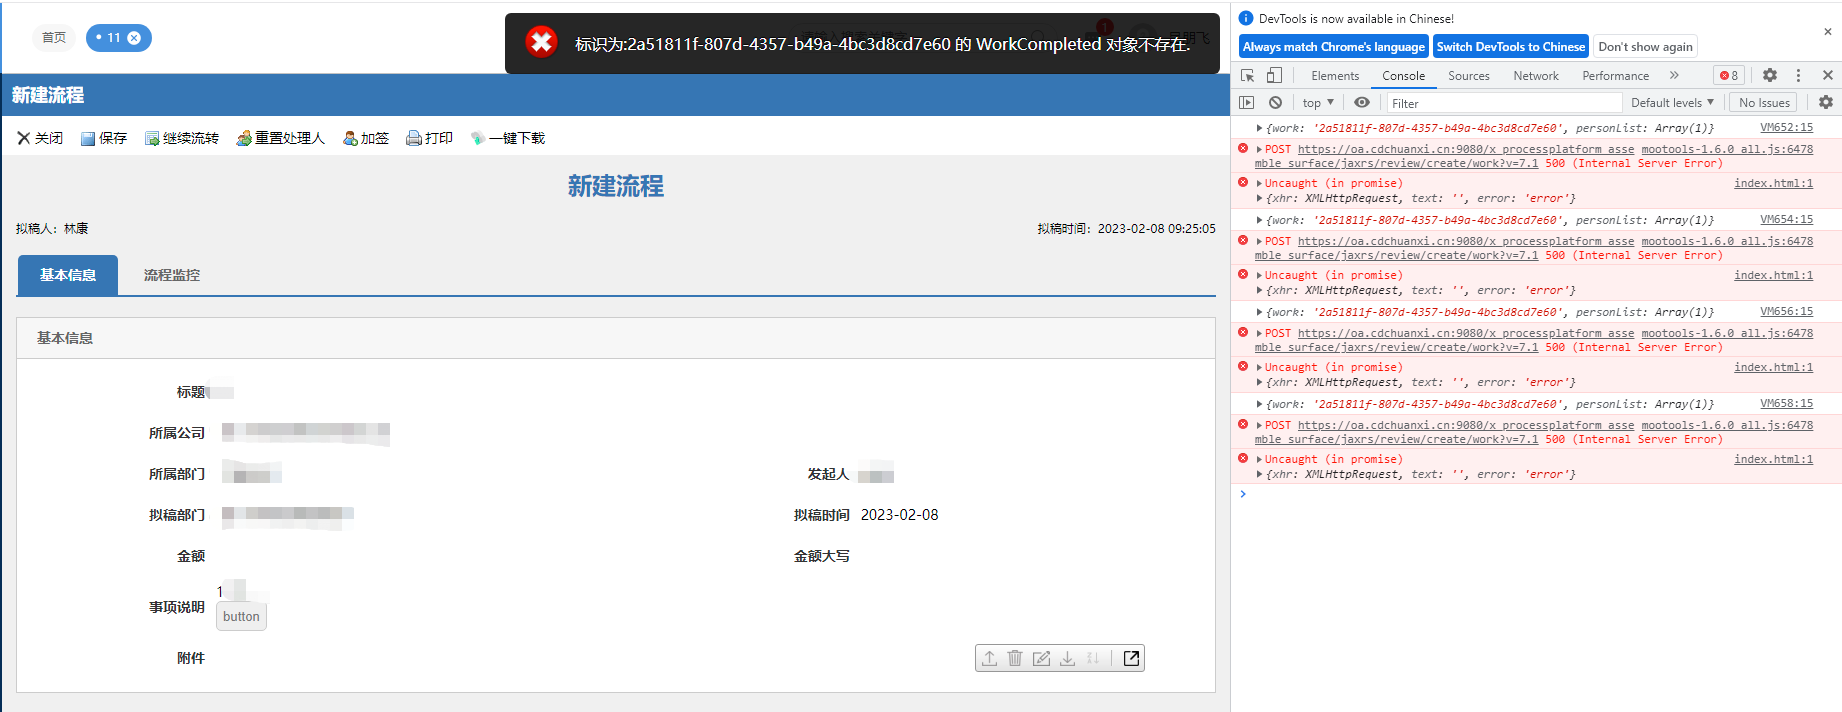The width and height of the screenshot is (1842, 712).
Task: Open the 'top' JavaScript context dropdown
Action: 1318,102
